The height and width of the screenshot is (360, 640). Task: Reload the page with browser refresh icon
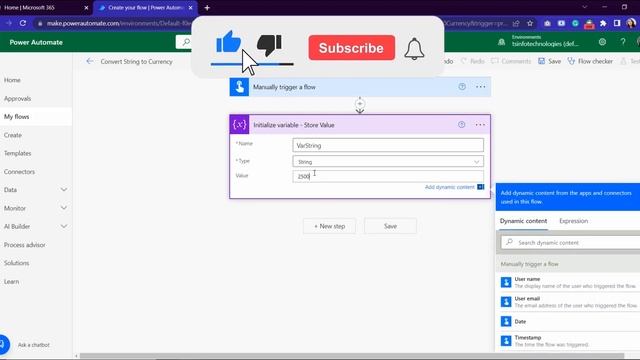(x=23, y=23)
